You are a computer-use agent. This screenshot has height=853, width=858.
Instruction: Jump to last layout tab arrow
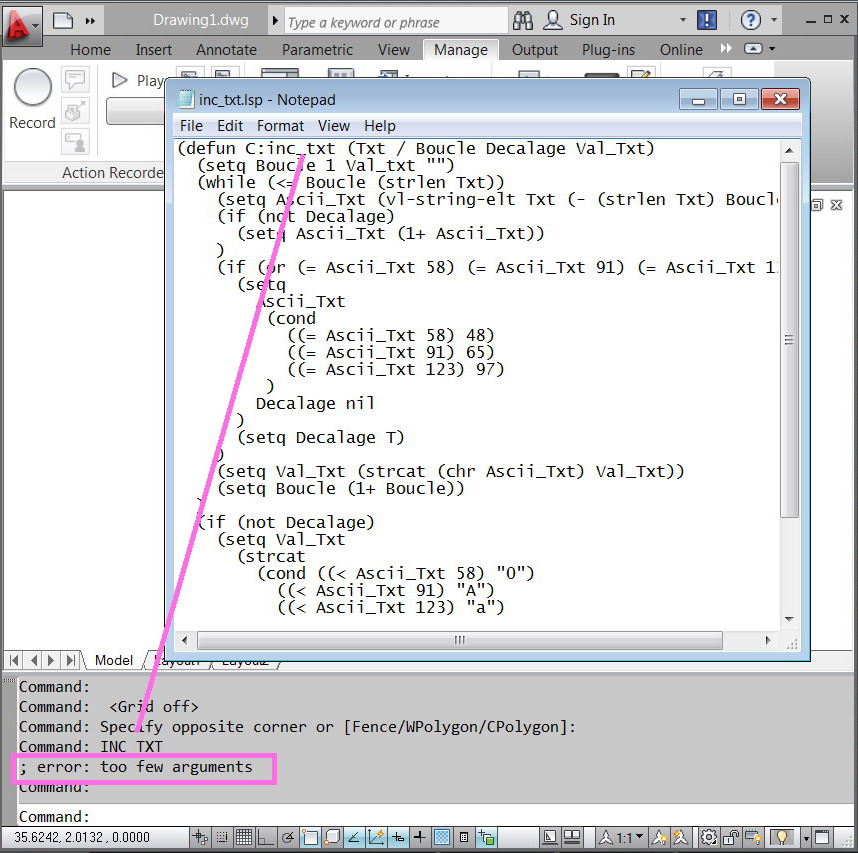coord(70,660)
